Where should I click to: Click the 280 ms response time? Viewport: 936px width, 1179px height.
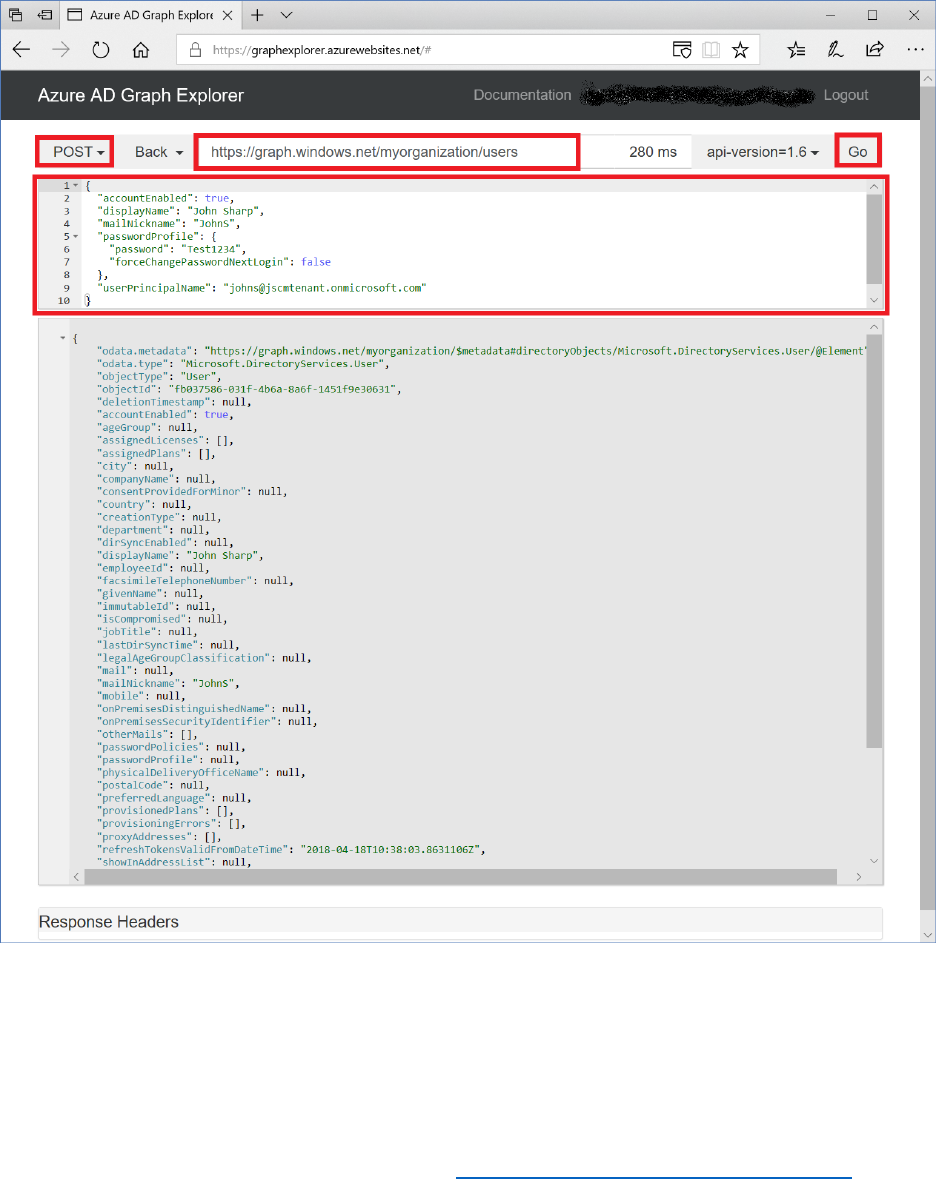point(653,152)
